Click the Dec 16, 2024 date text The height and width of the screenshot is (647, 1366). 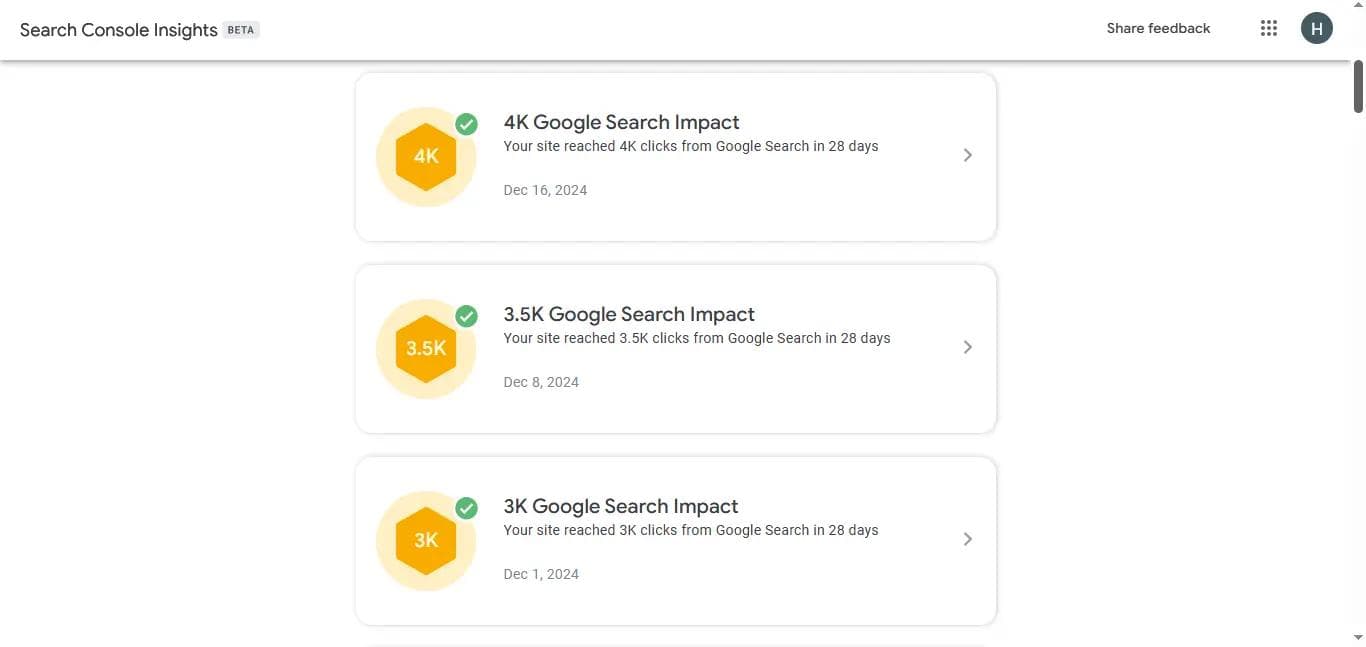(x=545, y=189)
